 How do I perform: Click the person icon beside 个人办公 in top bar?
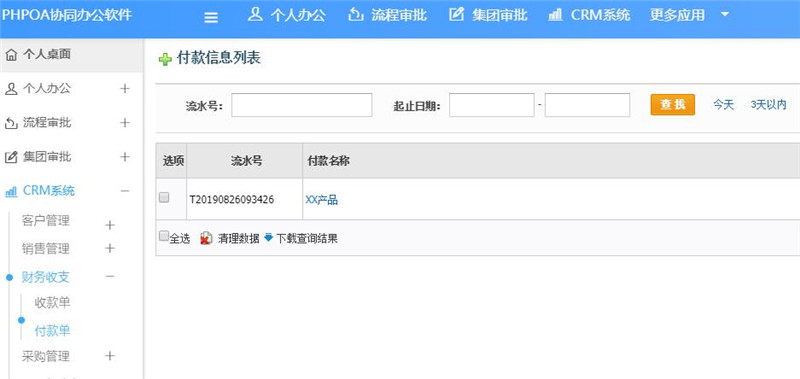[x=255, y=15]
